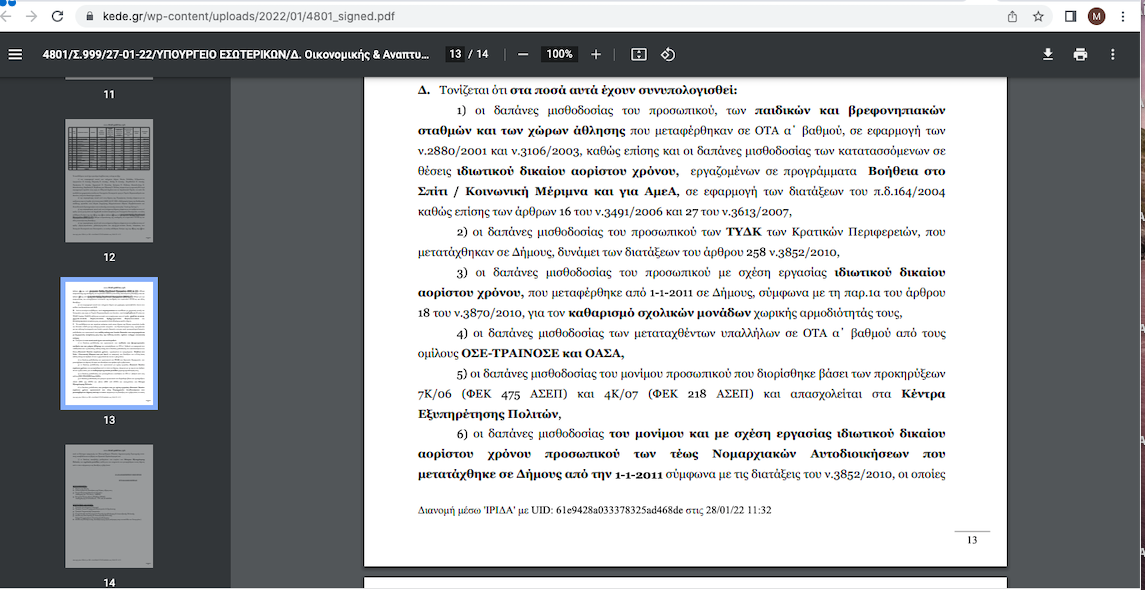Print the PDF document
The width and height of the screenshot is (1145, 590).
pos(1080,54)
